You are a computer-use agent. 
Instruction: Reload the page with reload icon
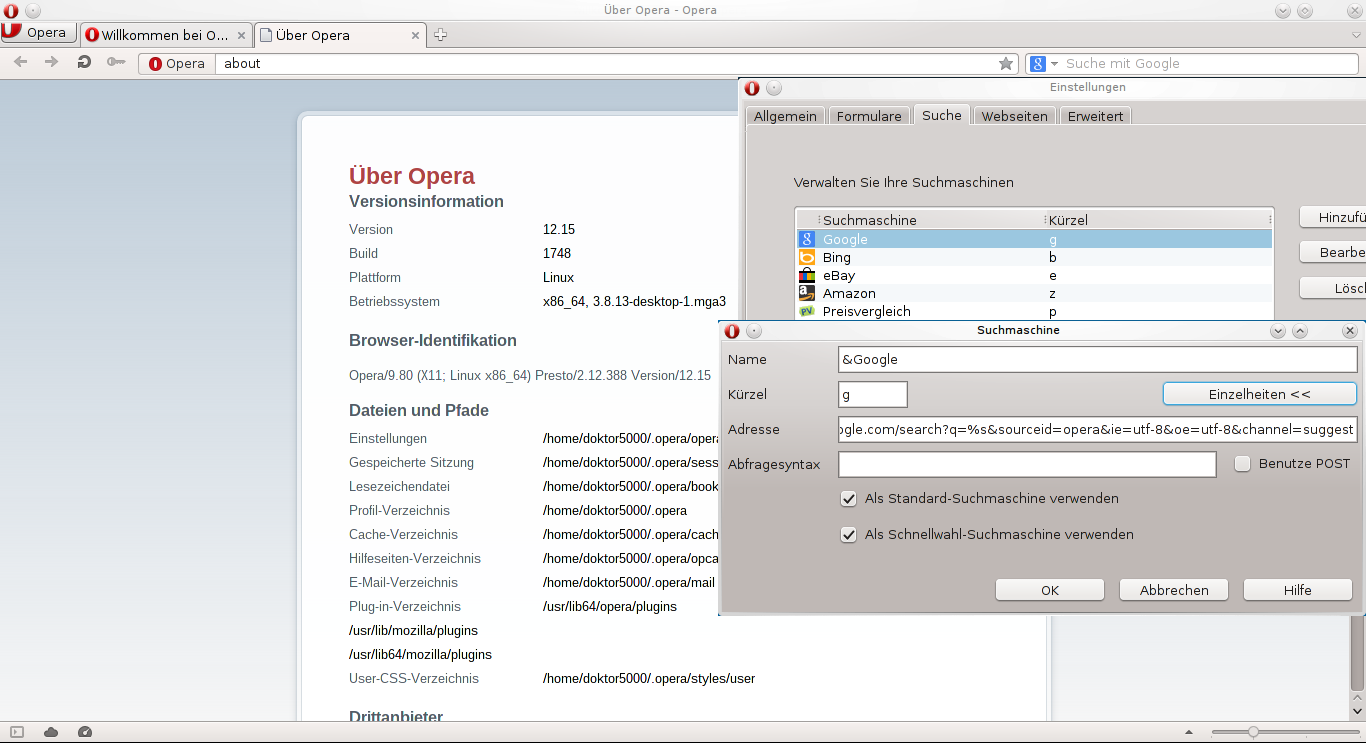[x=84, y=63]
